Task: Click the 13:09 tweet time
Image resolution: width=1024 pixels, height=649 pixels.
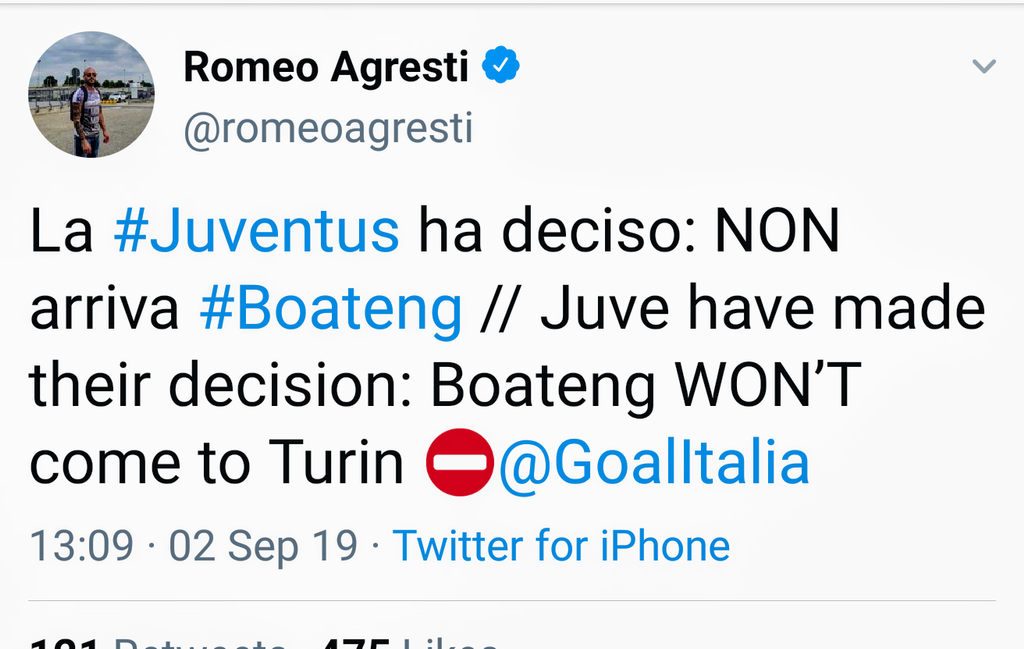Action: pyautogui.click(x=81, y=546)
